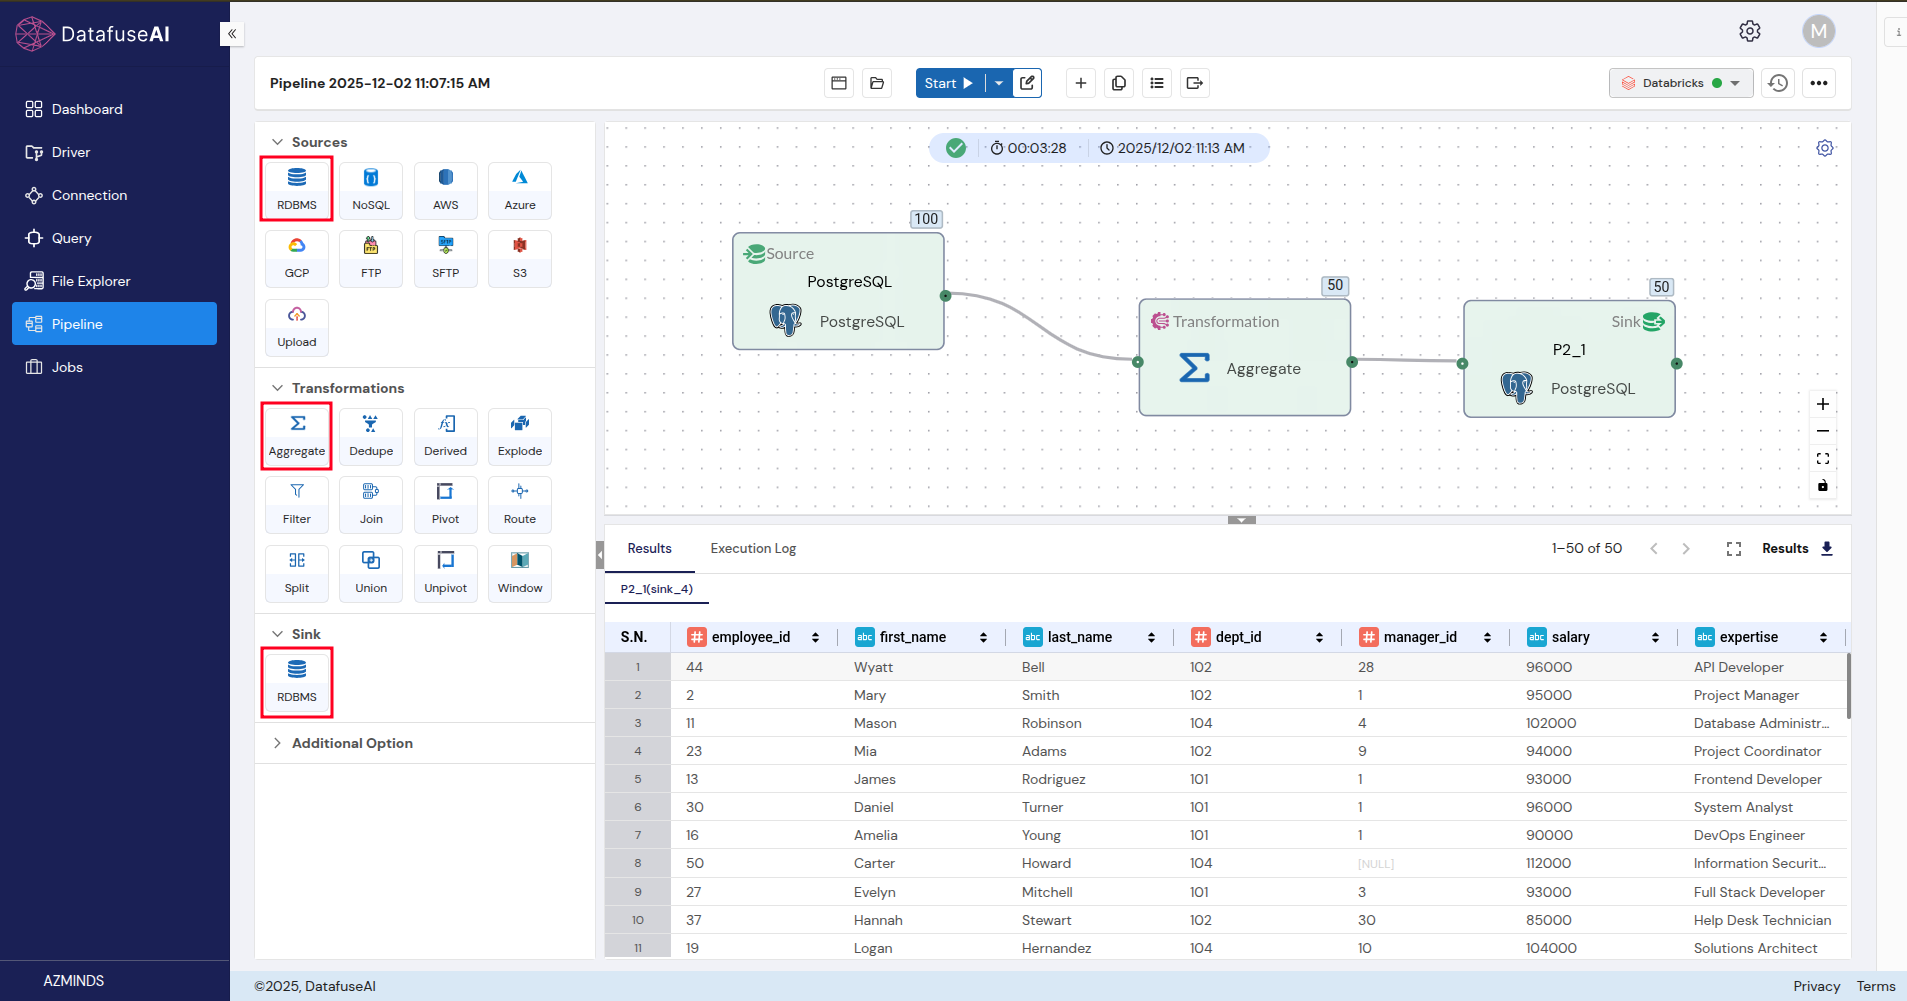Collapse the left sidebar with the chevron
The height and width of the screenshot is (1001, 1907).
point(232,34)
